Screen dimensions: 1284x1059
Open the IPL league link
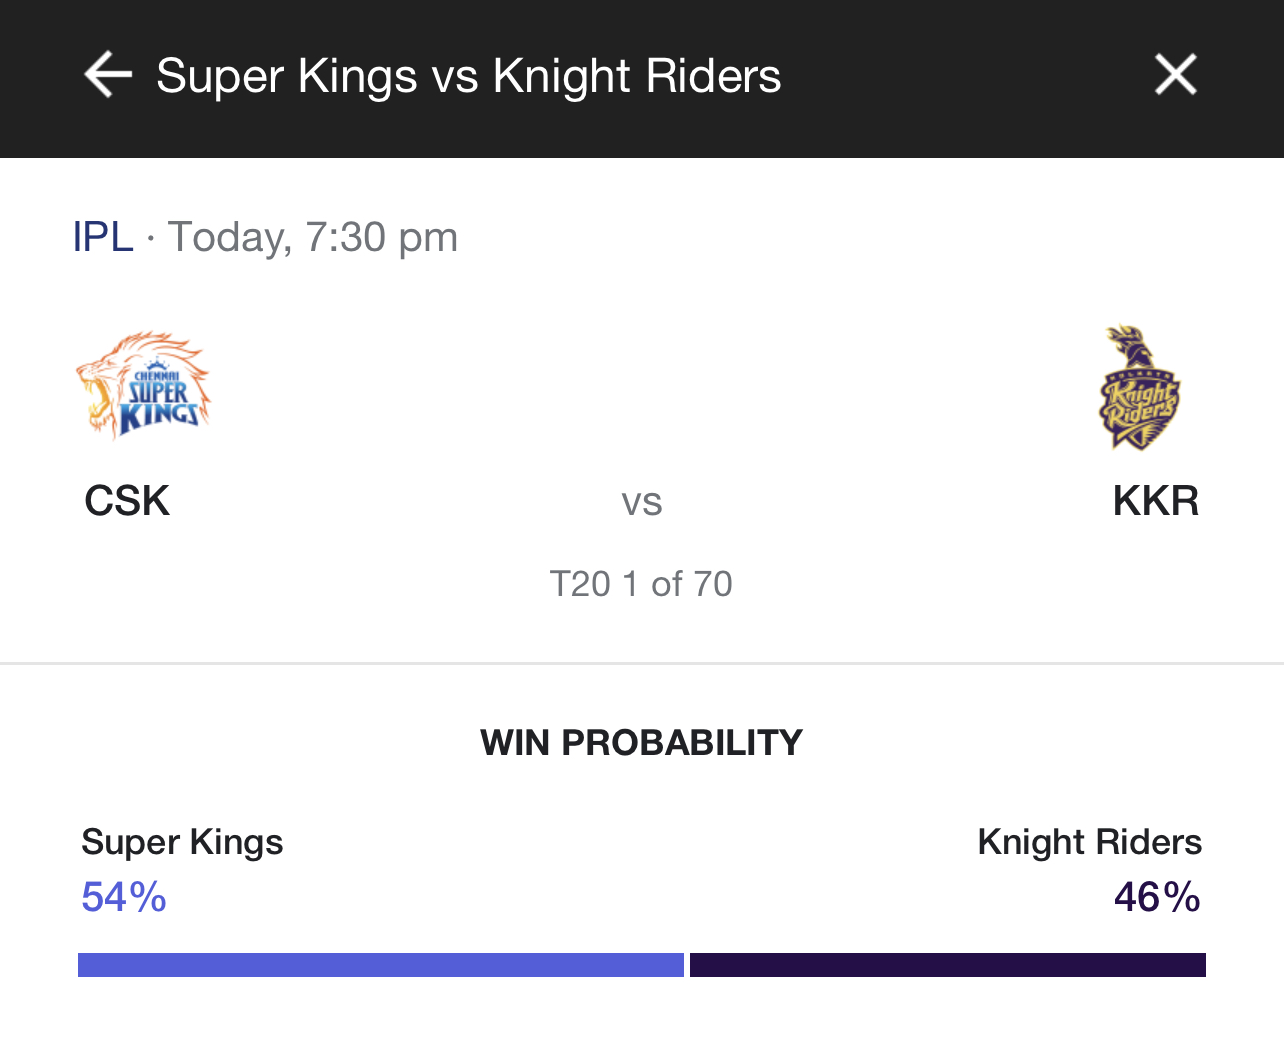click(103, 237)
